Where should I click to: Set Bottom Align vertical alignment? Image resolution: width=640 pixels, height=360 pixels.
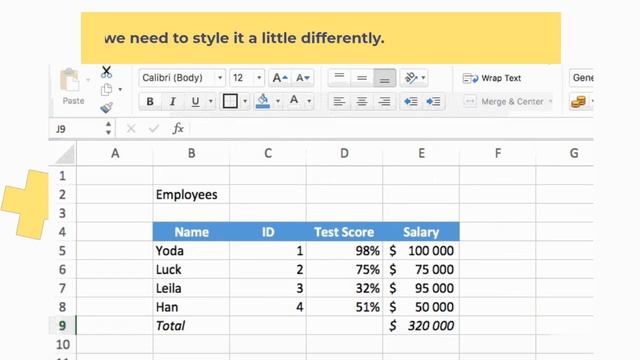[x=384, y=78]
